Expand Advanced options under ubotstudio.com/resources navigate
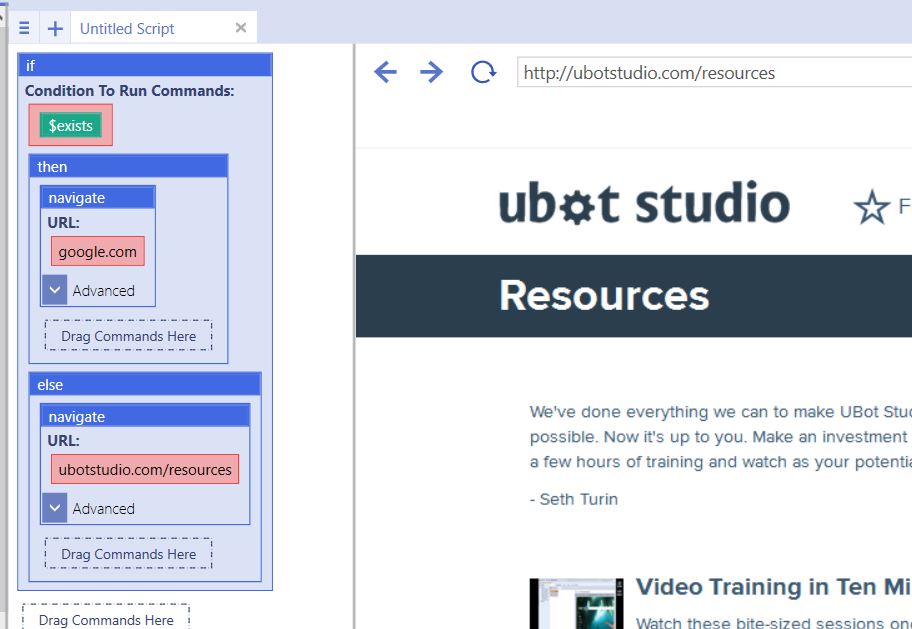Image resolution: width=912 pixels, height=629 pixels. (55, 508)
